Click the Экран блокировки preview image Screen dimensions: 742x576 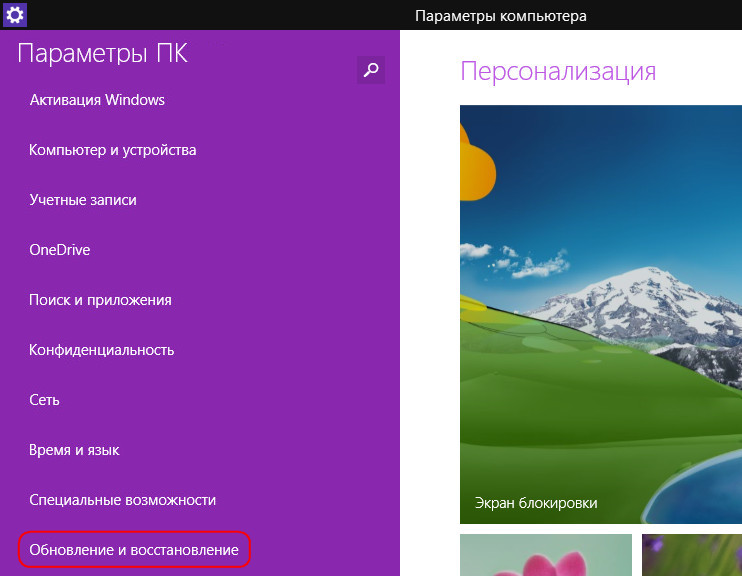[601, 314]
